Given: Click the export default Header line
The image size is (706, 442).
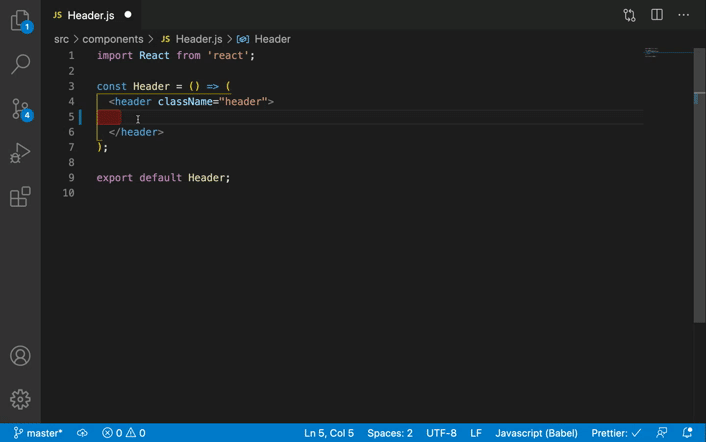Looking at the screenshot, I should pyautogui.click(x=163, y=178).
